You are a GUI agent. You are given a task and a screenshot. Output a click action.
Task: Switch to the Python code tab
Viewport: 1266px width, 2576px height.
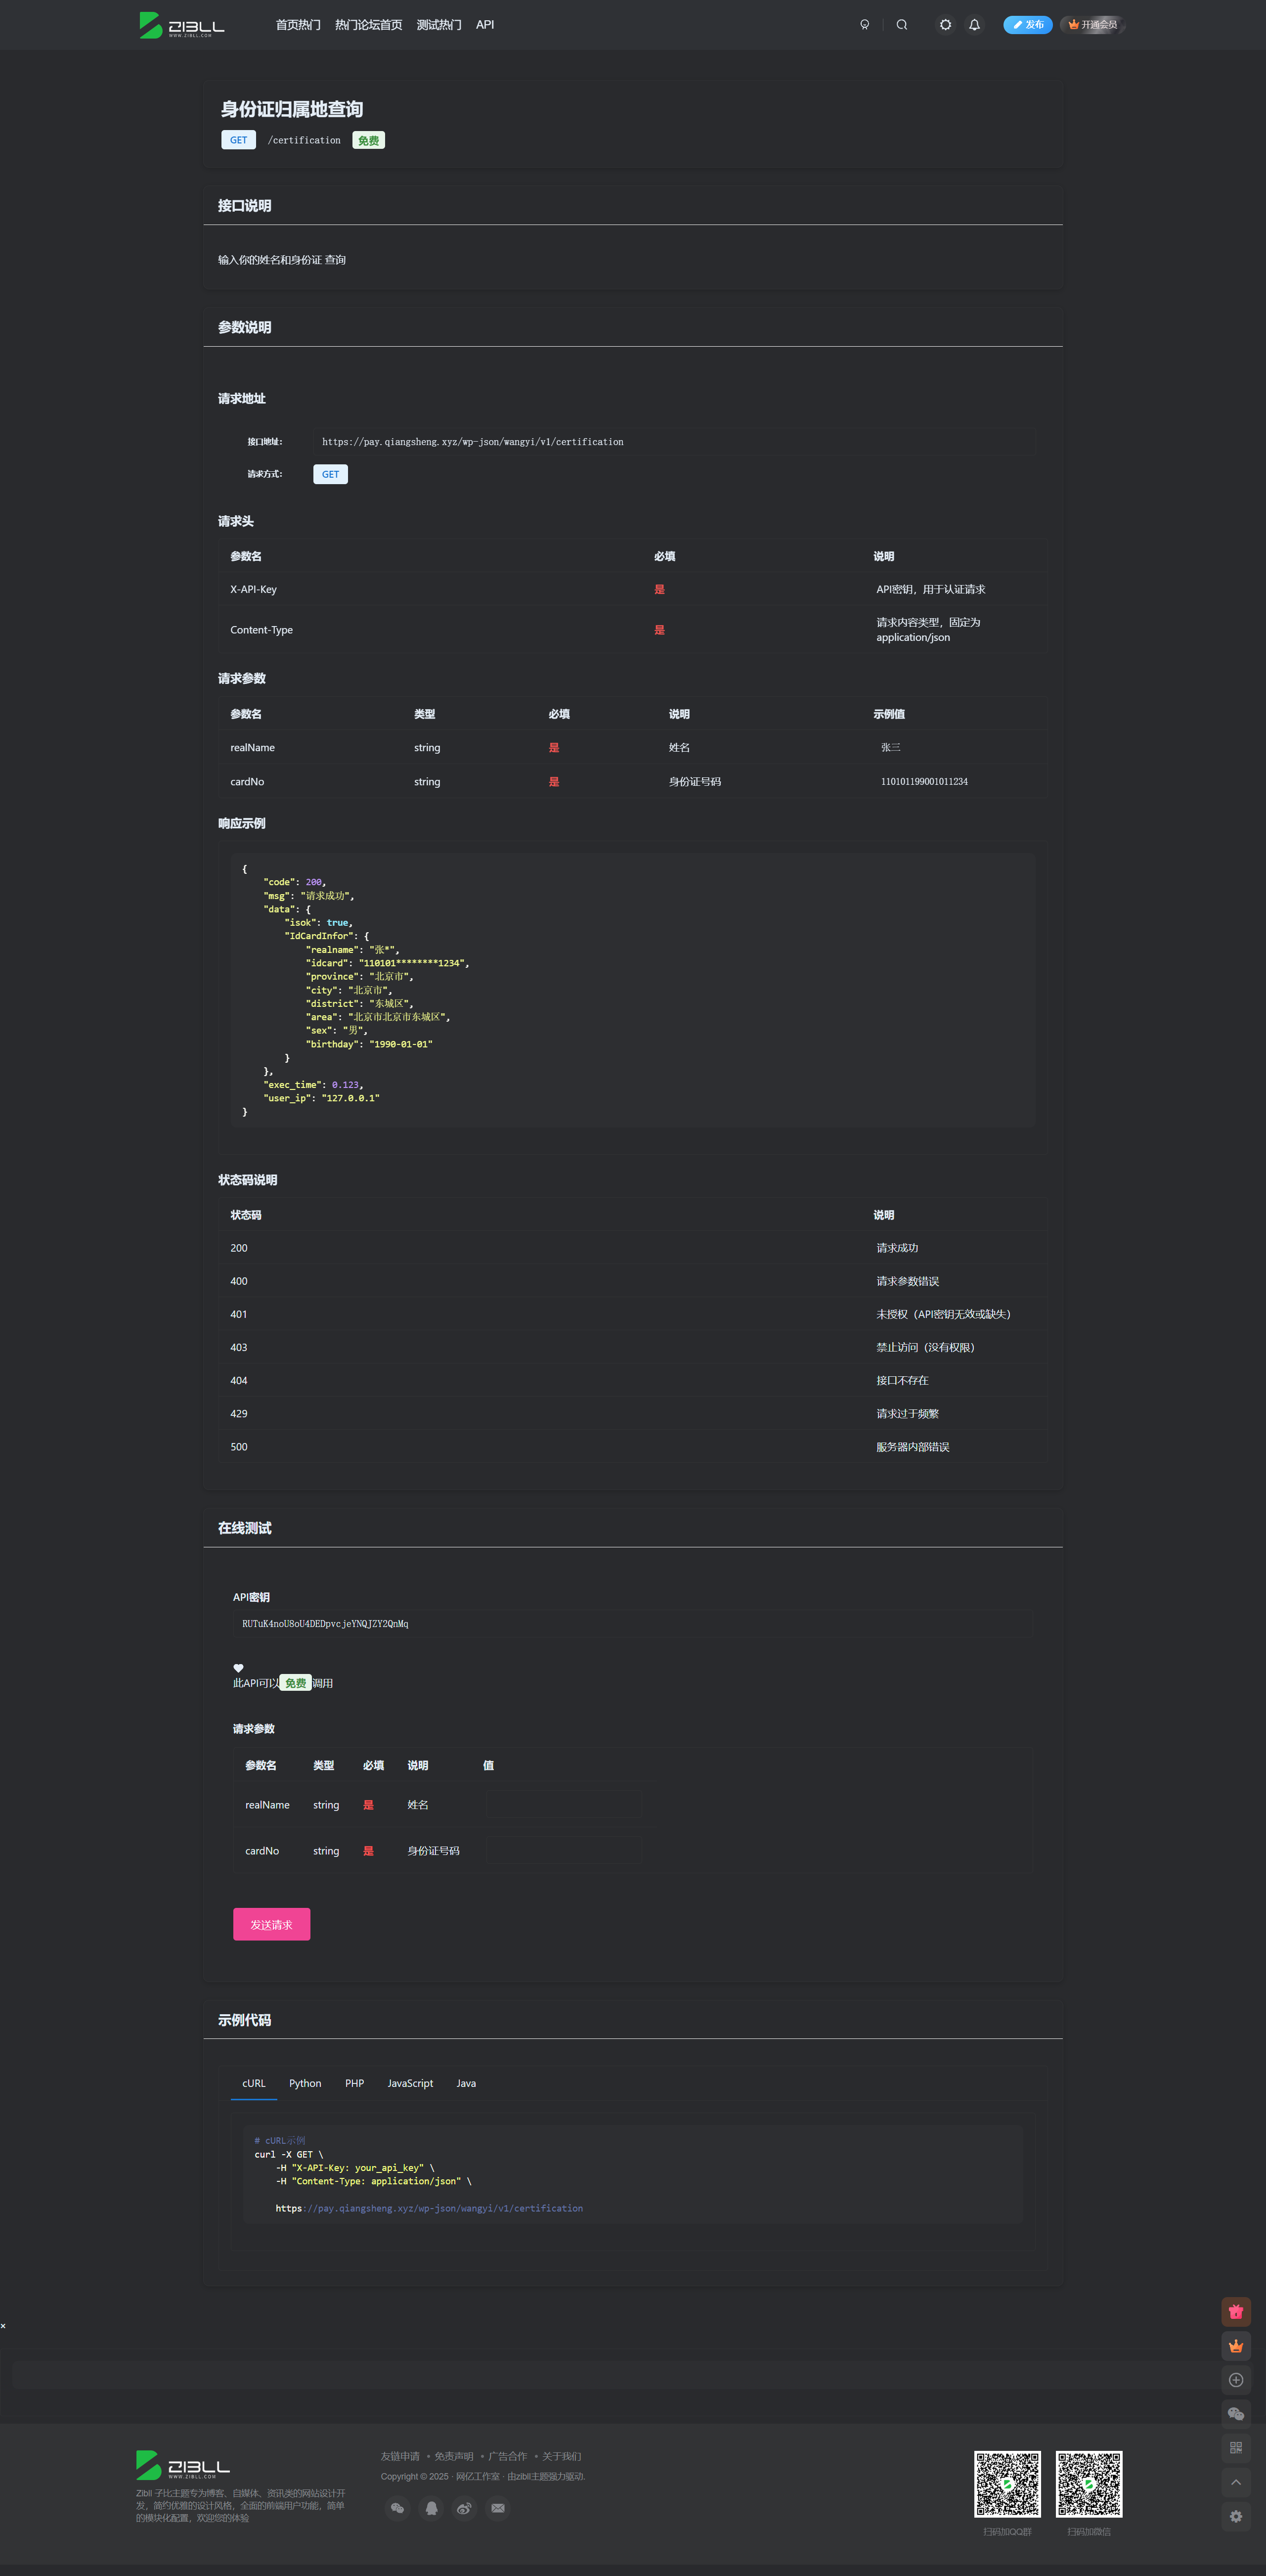[305, 2083]
